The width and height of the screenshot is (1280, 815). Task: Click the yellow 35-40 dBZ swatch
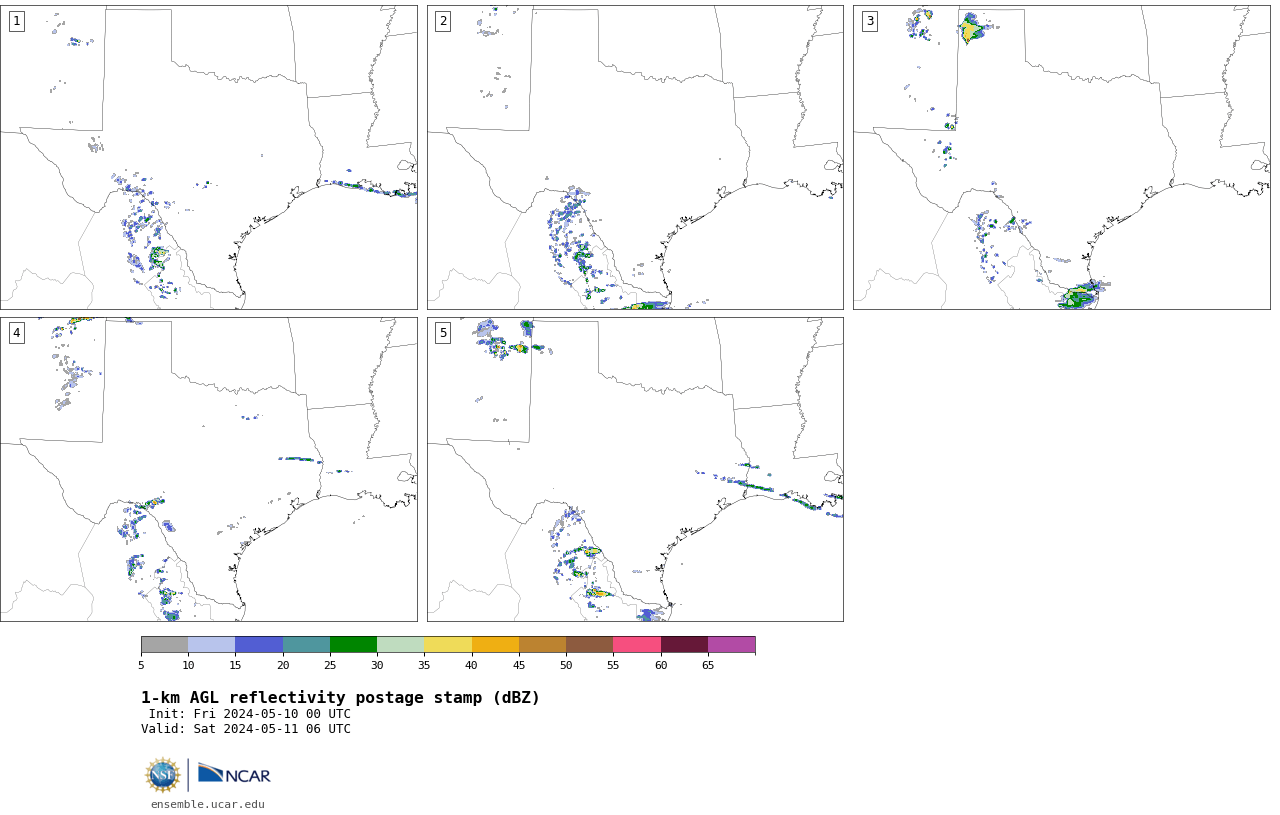coord(448,644)
